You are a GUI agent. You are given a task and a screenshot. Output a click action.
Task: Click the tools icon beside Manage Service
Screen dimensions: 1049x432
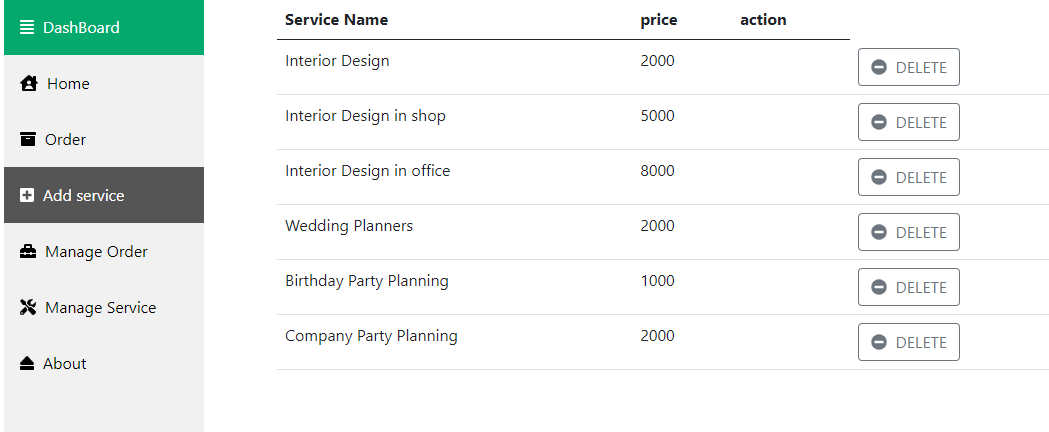click(x=28, y=308)
